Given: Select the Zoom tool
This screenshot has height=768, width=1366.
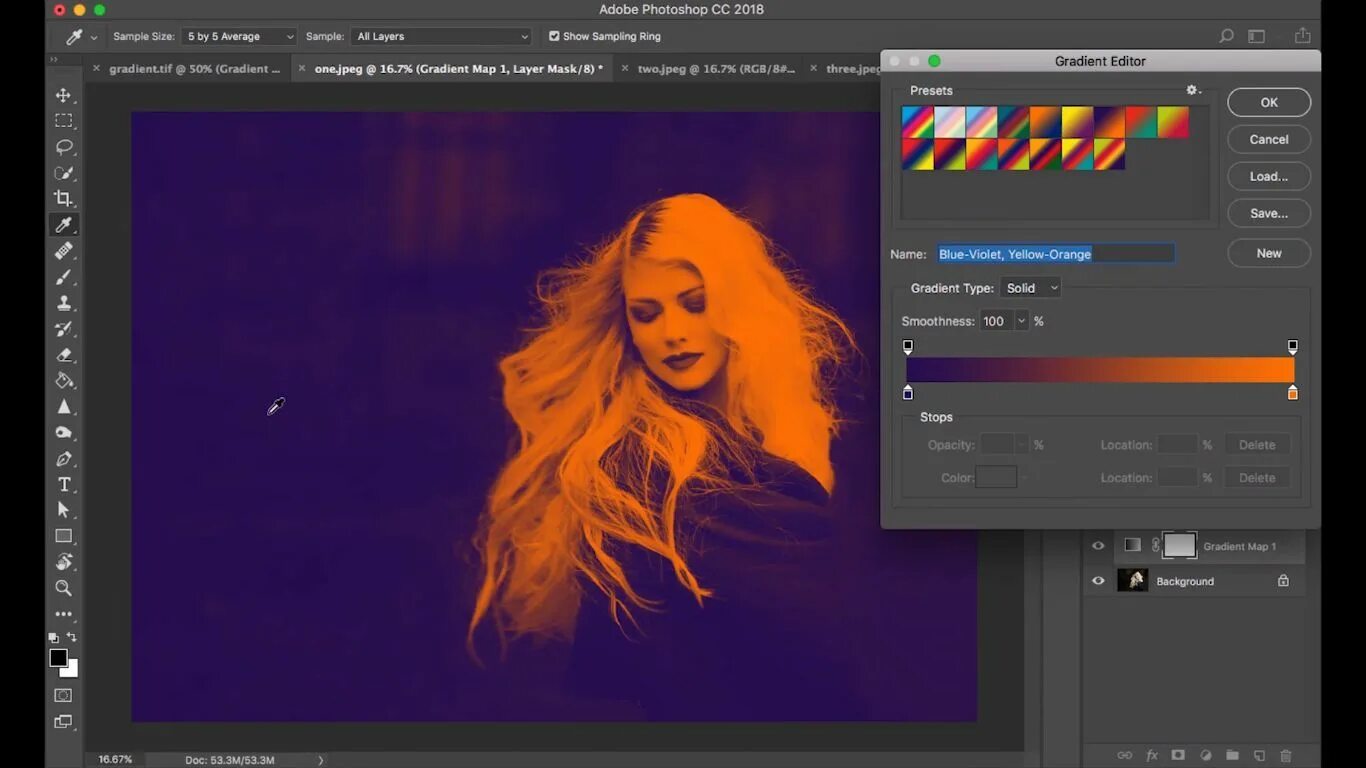Looking at the screenshot, I should point(63,588).
